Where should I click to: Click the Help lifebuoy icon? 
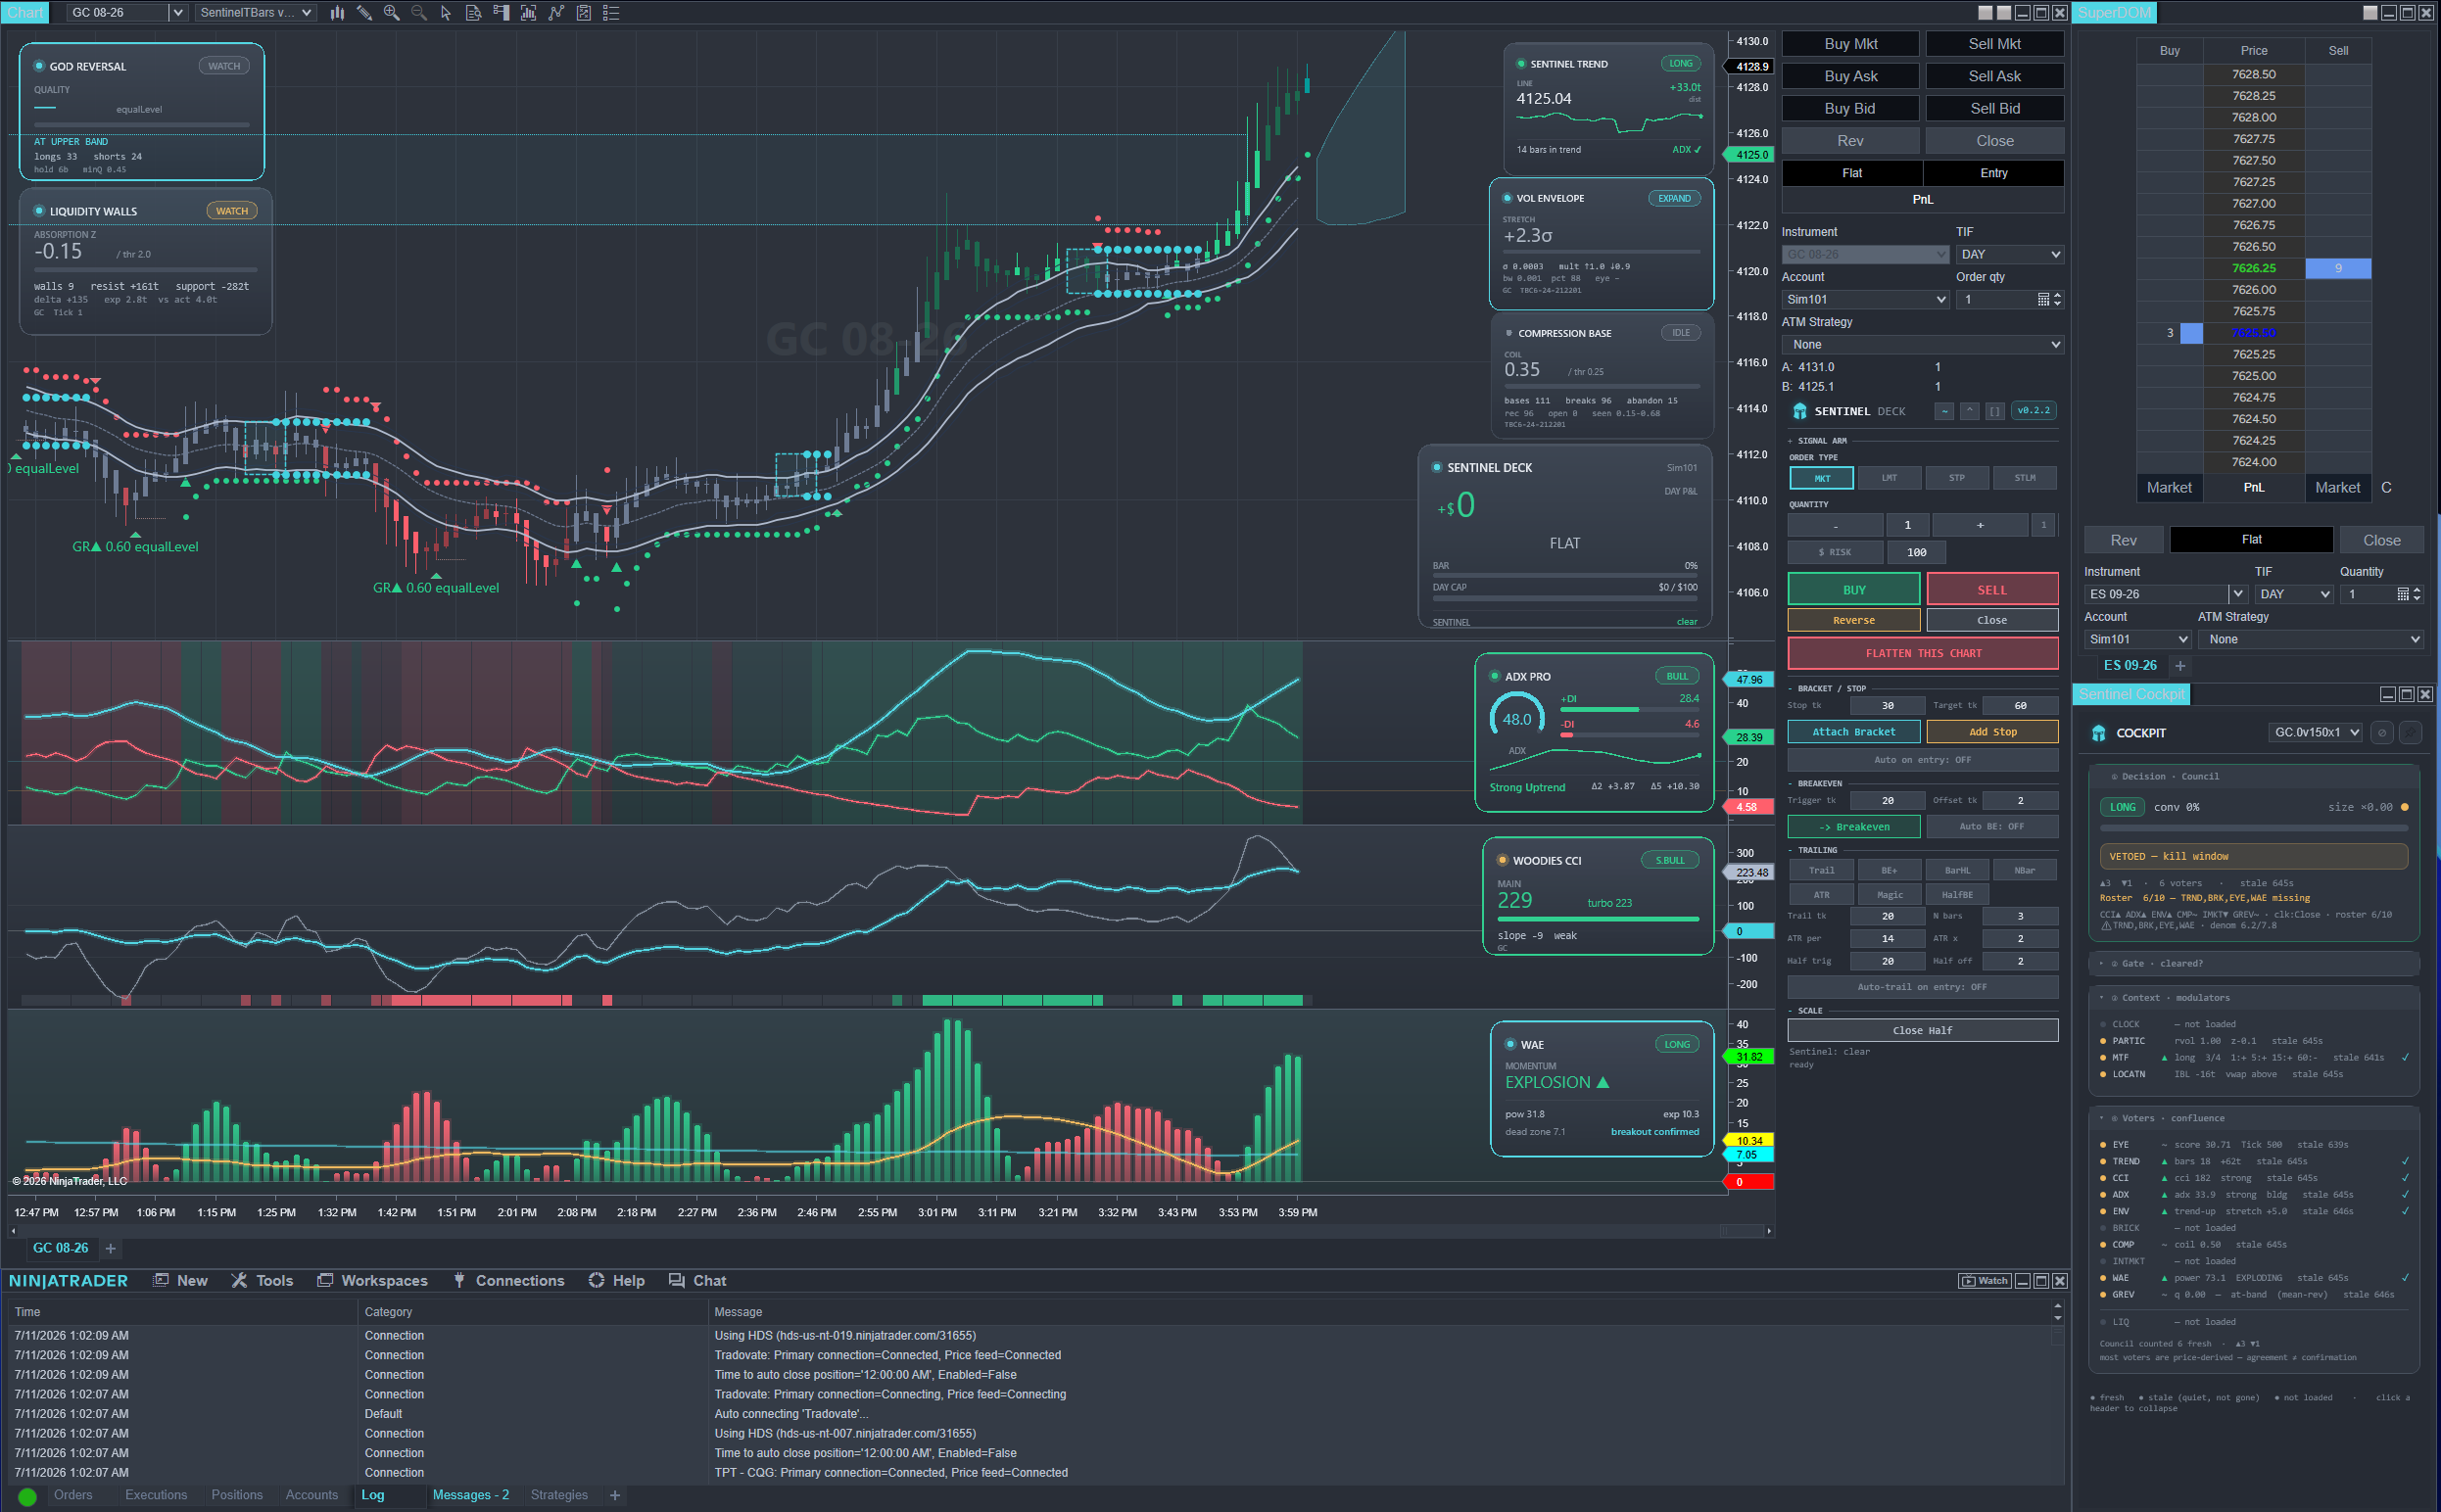[596, 1280]
